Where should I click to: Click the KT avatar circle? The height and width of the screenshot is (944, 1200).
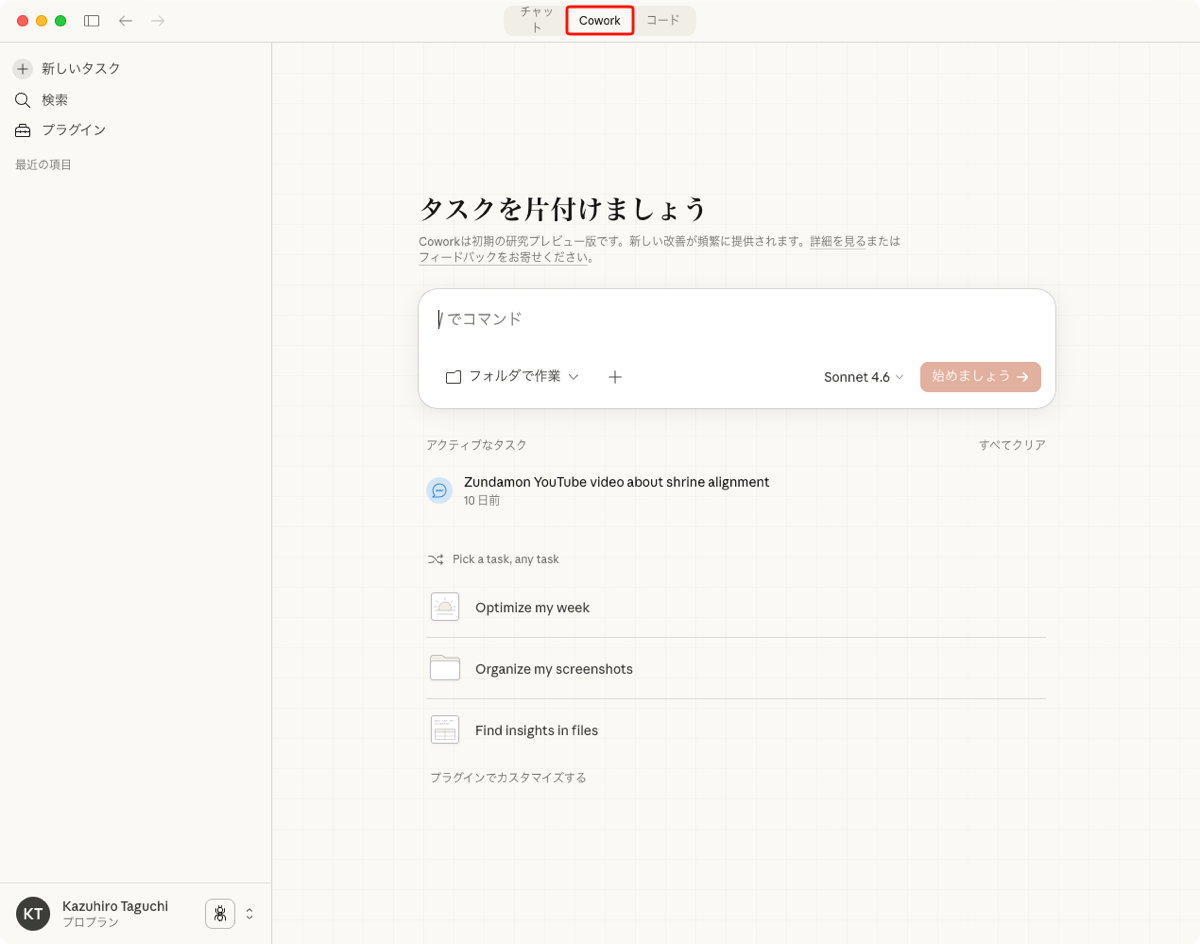[33, 913]
